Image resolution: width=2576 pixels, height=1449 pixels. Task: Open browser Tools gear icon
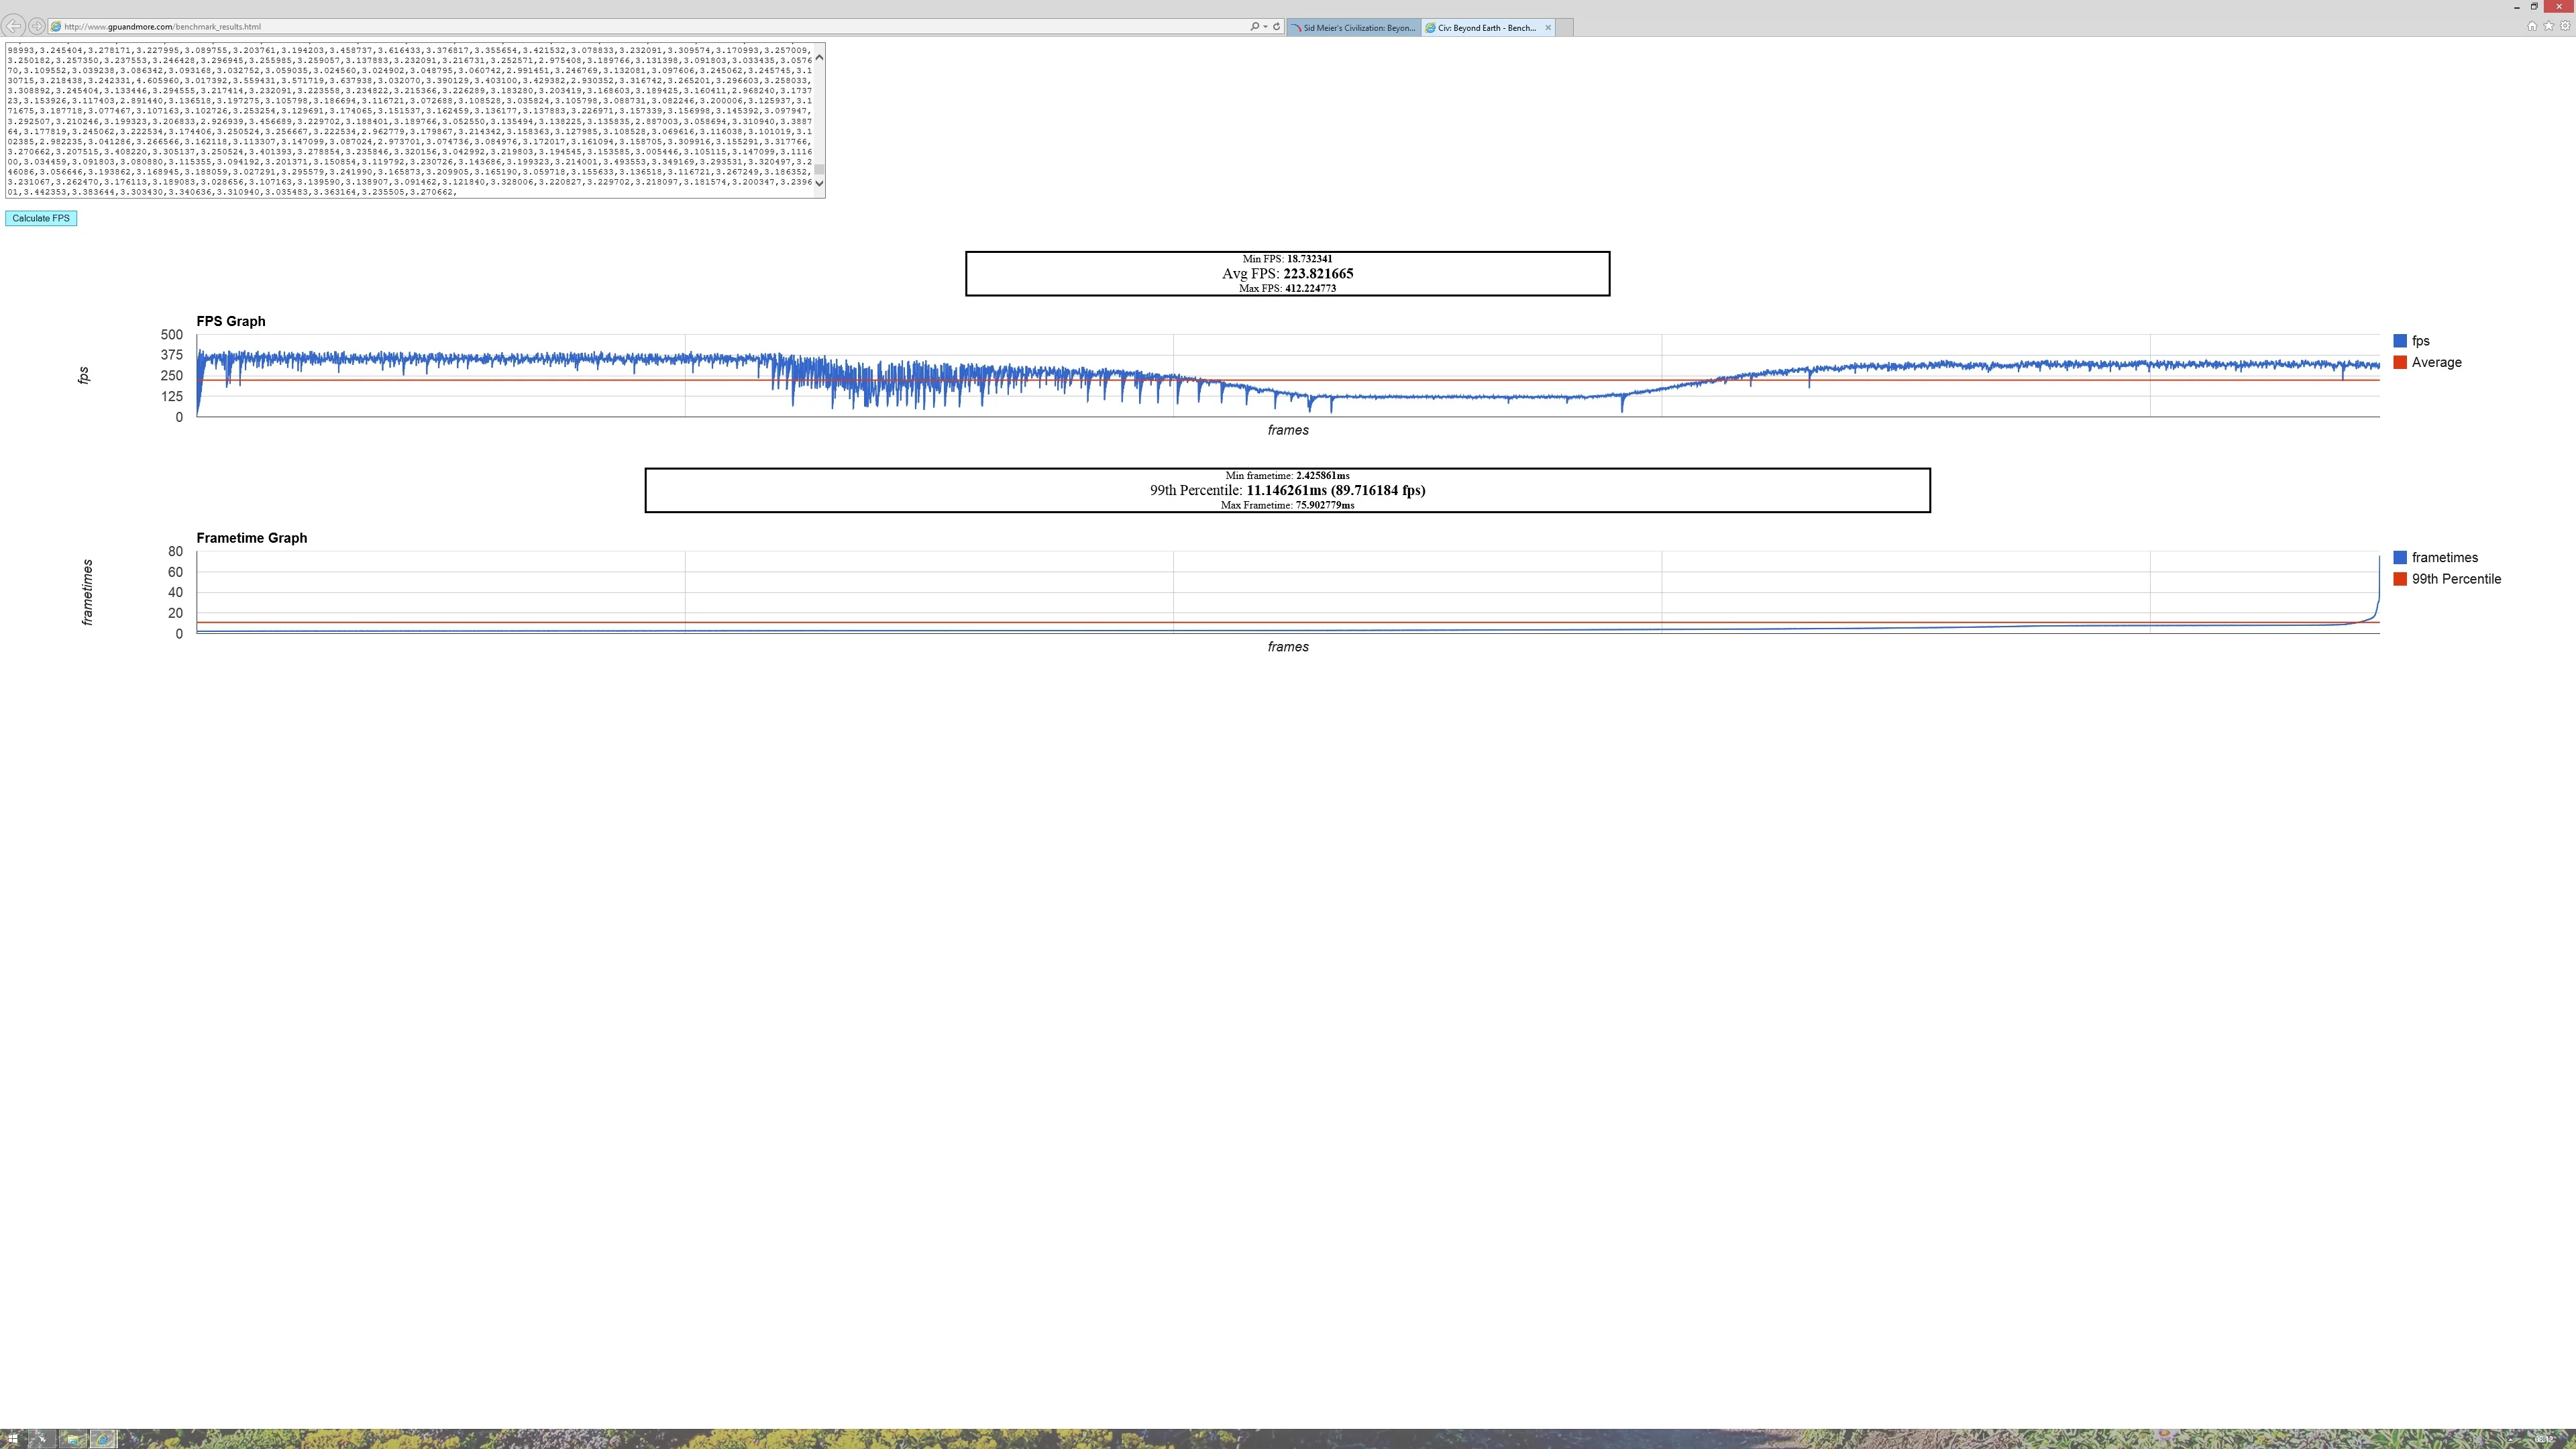point(2565,27)
